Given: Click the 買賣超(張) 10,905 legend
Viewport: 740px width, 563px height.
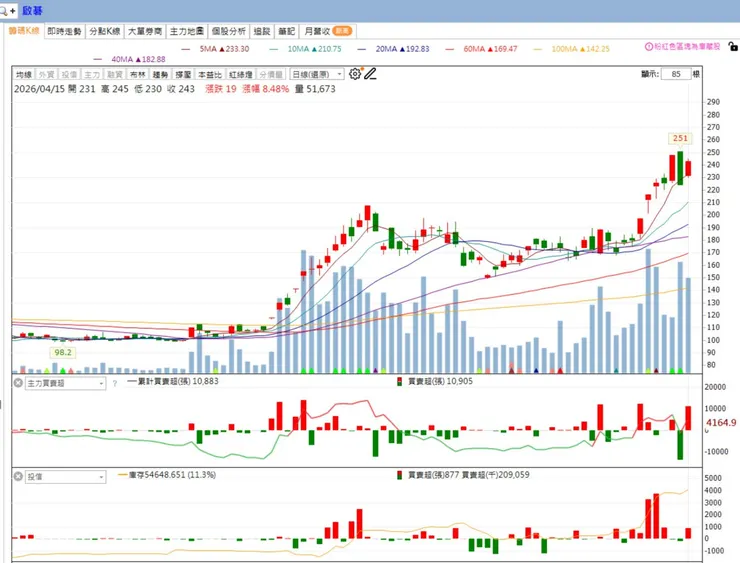Looking at the screenshot, I should point(435,381).
